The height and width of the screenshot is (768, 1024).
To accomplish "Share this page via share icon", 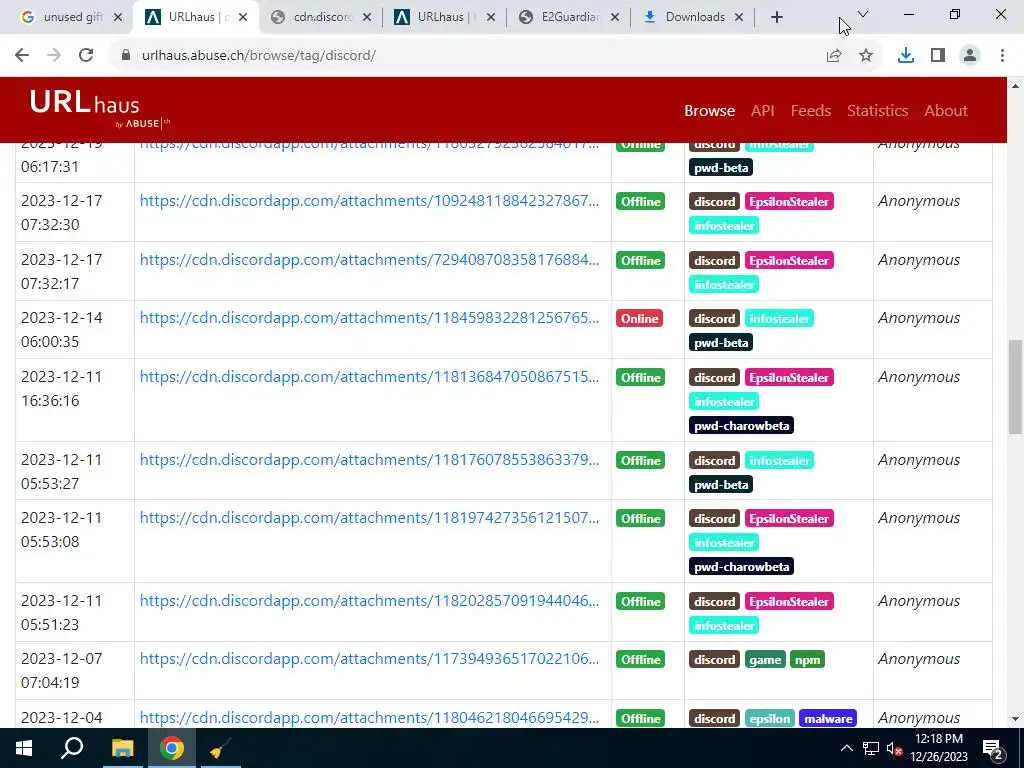I will pyautogui.click(x=834, y=56).
